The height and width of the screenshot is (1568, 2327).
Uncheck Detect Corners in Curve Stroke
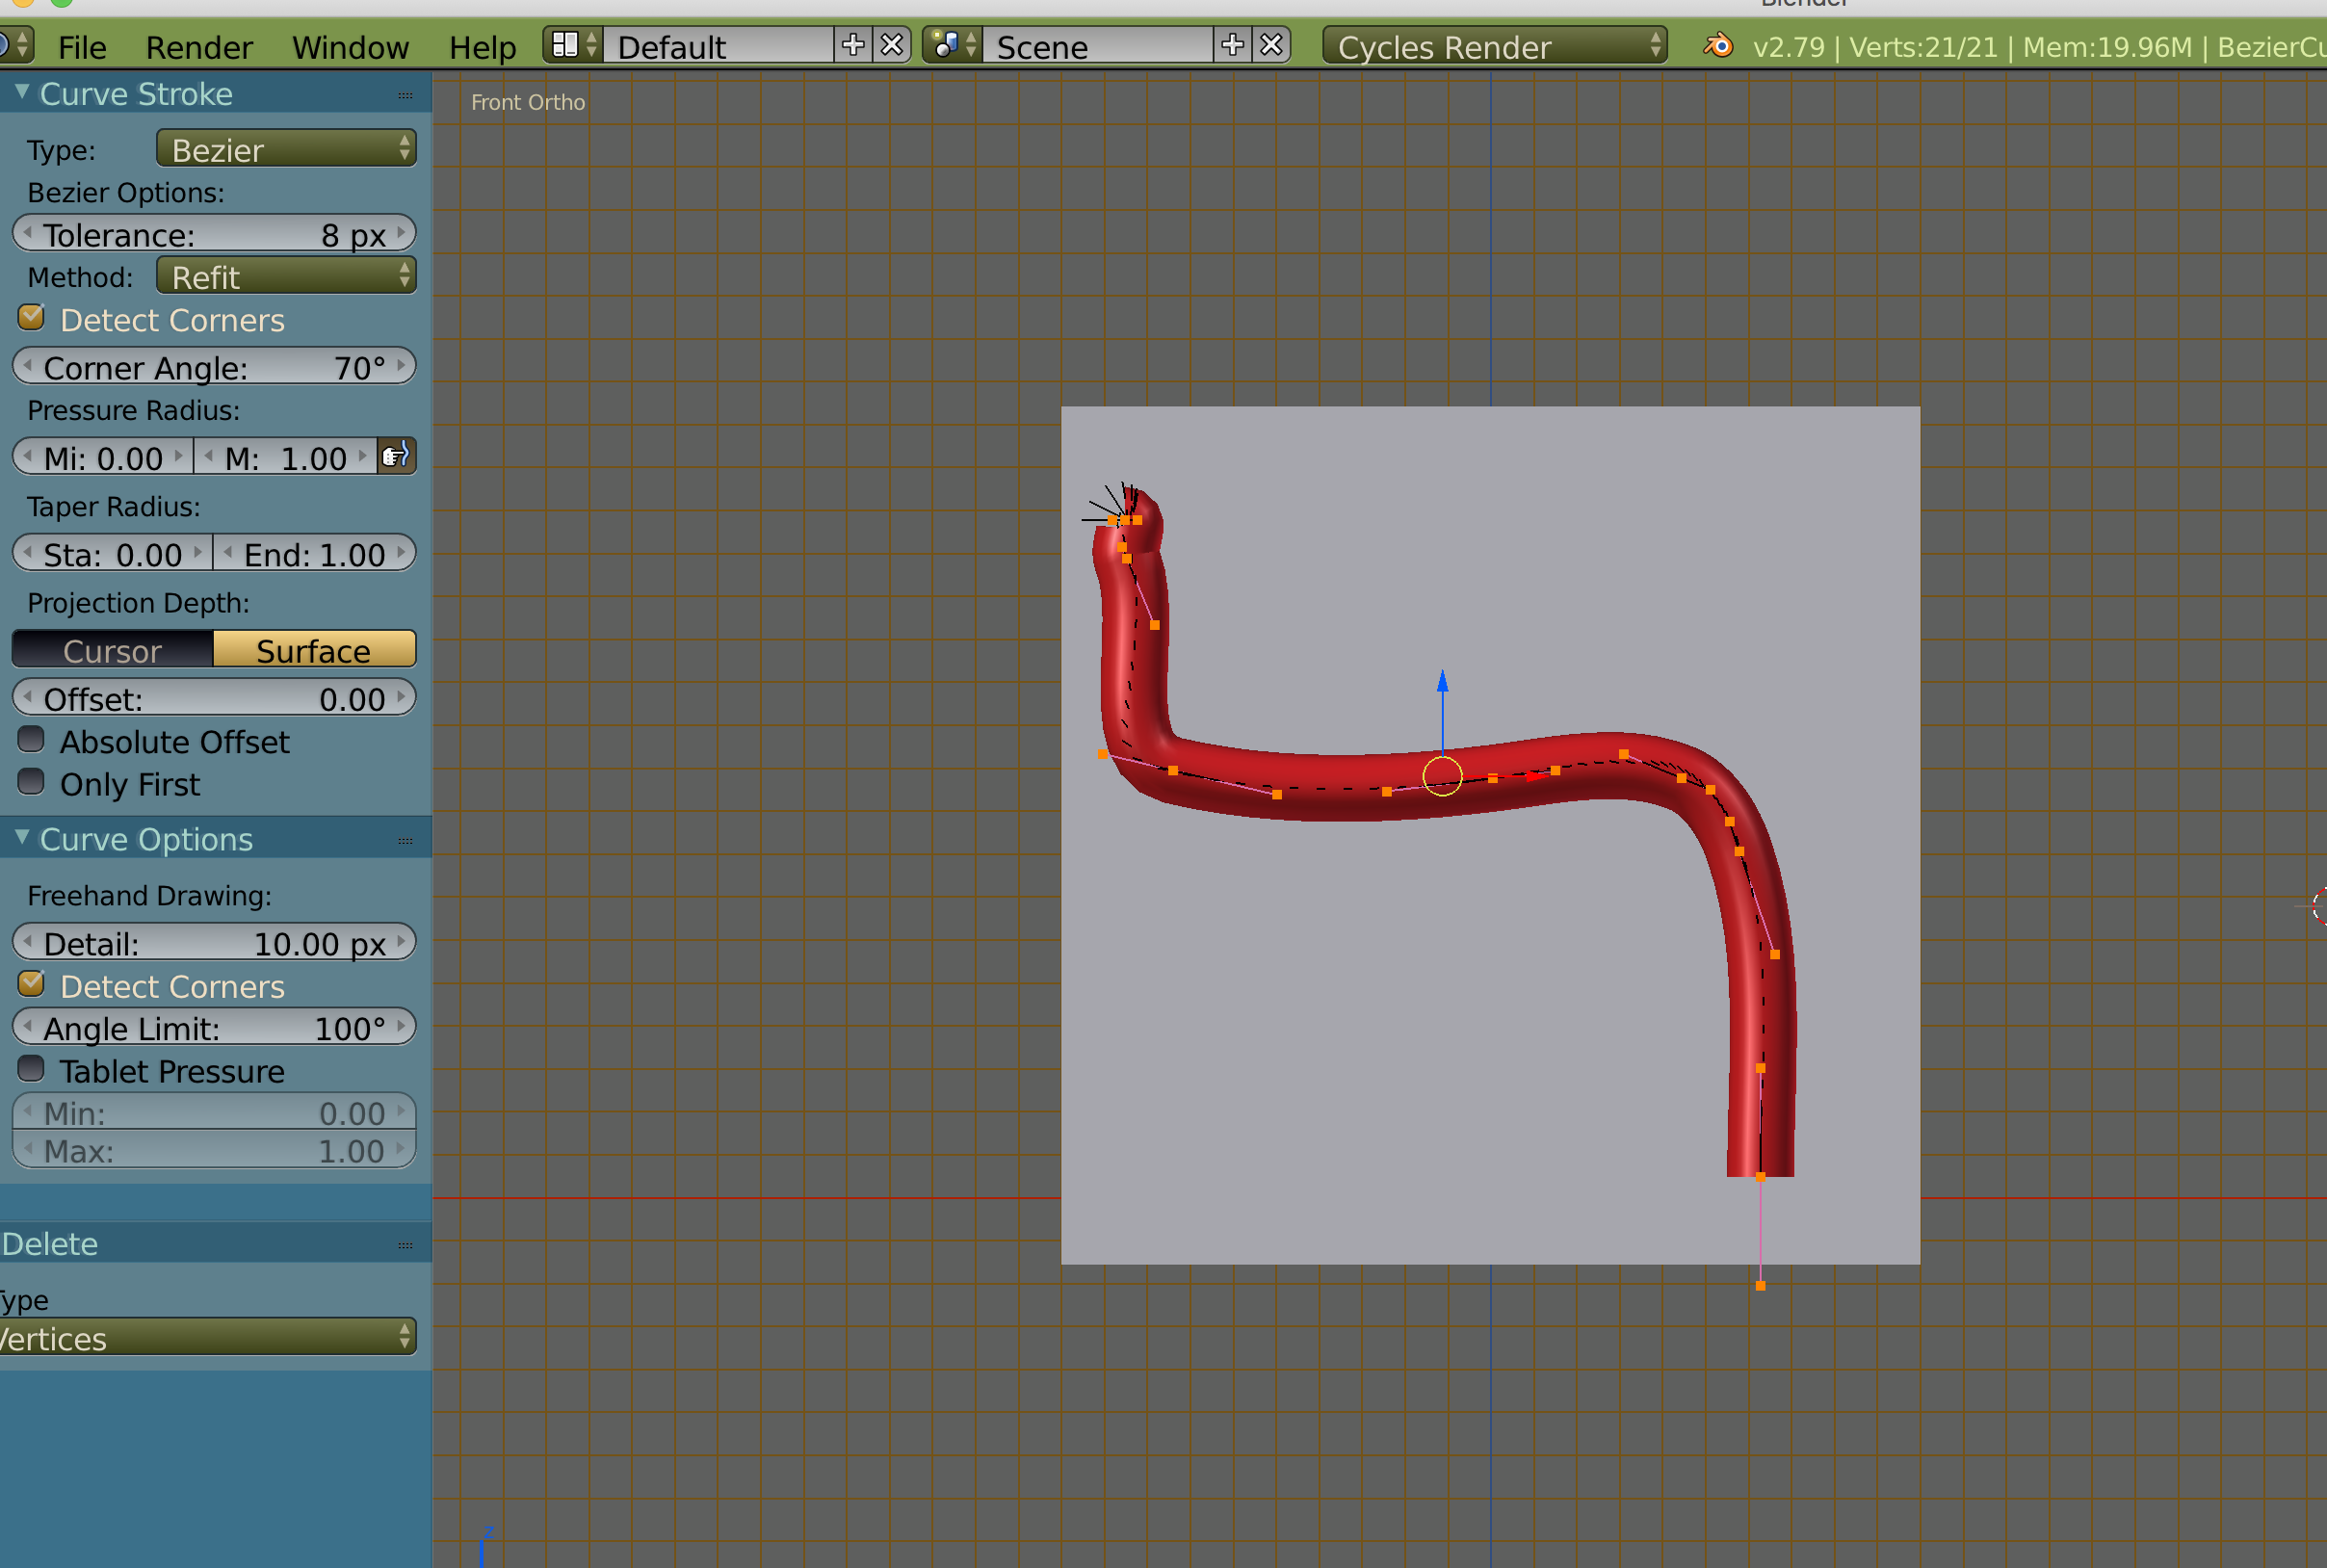[32, 319]
